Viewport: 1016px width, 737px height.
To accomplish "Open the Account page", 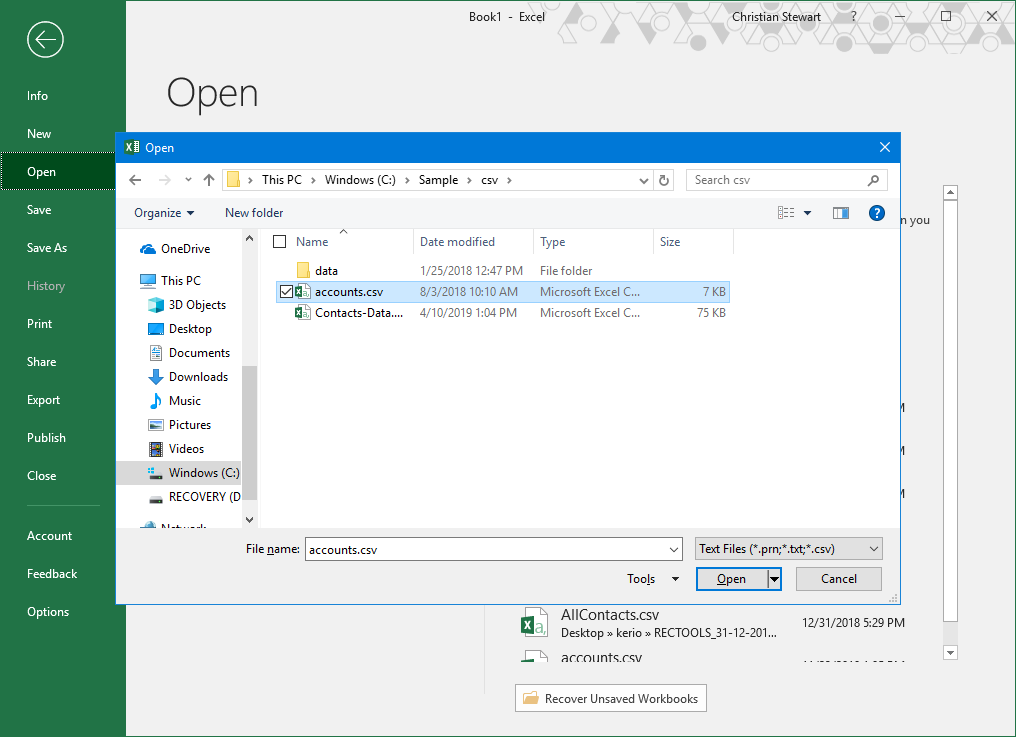I will [49, 536].
